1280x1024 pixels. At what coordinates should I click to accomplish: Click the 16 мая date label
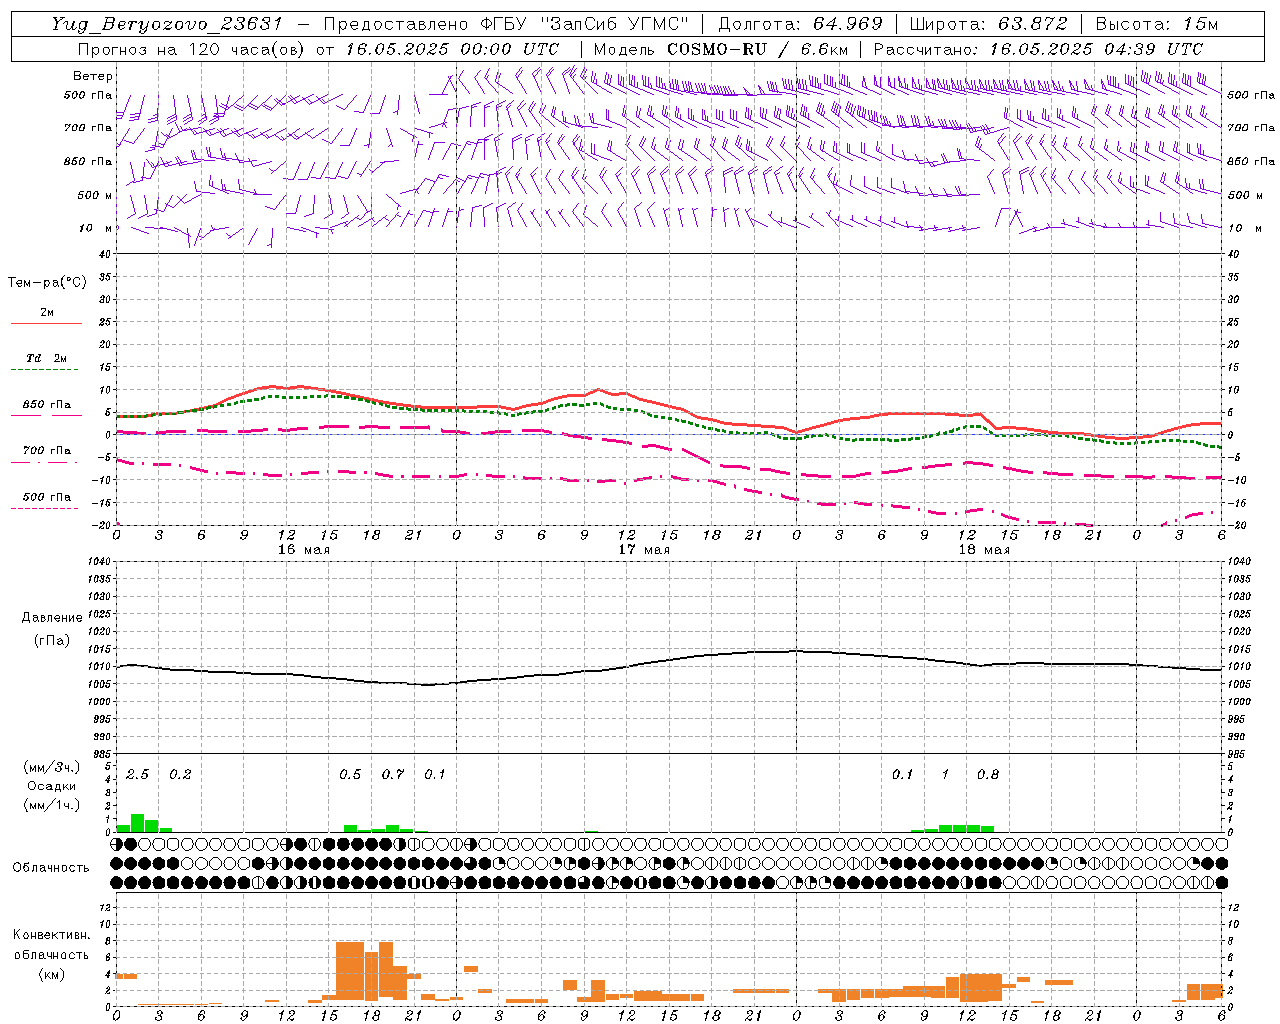pyautogui.click(x=304, y=550)
